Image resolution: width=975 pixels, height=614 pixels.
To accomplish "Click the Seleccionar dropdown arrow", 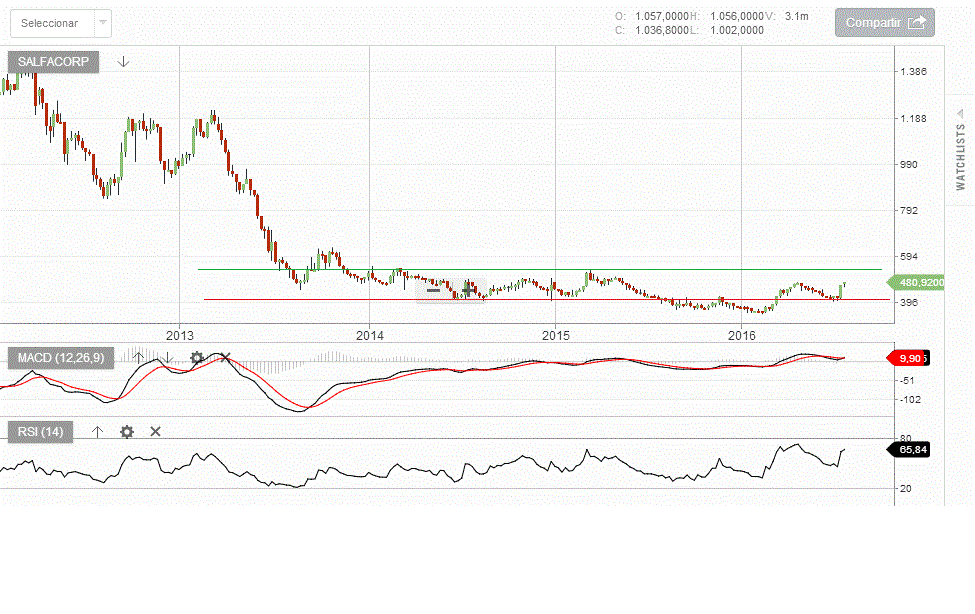I will pos(102,23).
